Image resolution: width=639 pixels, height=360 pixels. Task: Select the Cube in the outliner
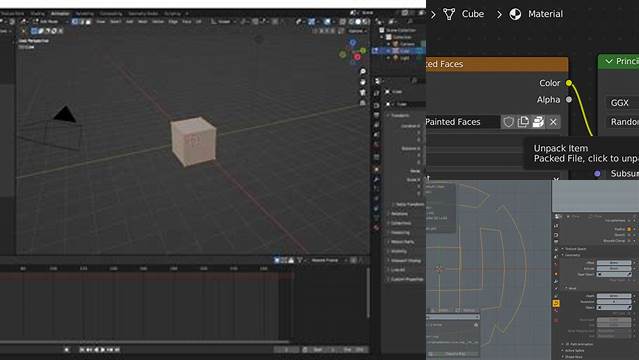coord(405,51)
